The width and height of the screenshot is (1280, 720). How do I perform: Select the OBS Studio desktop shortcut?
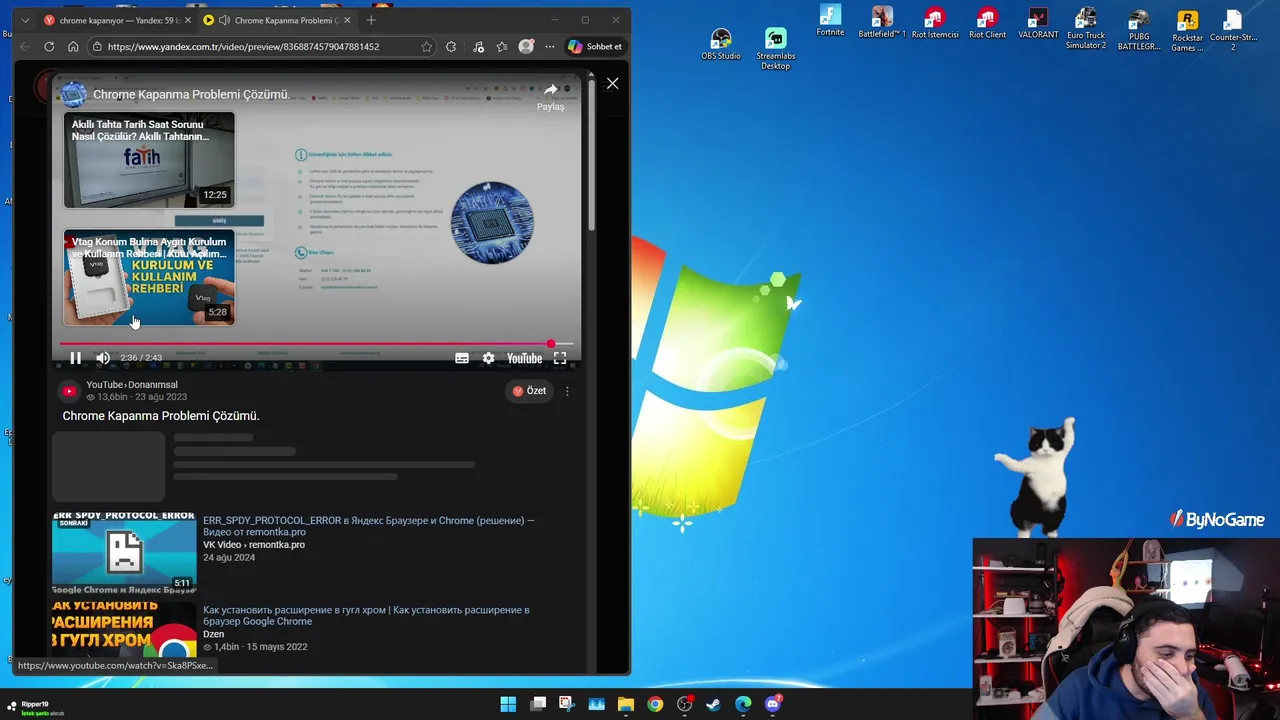tap(721, 44)
